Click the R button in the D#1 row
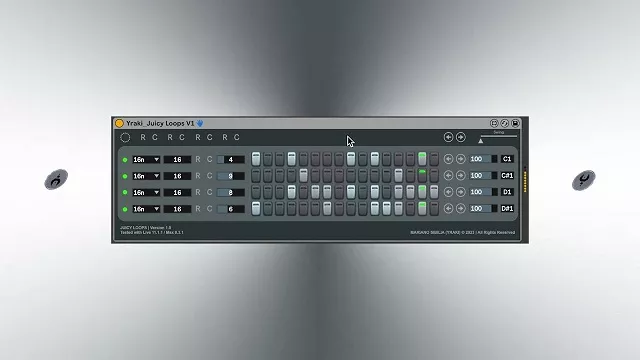 198,209
